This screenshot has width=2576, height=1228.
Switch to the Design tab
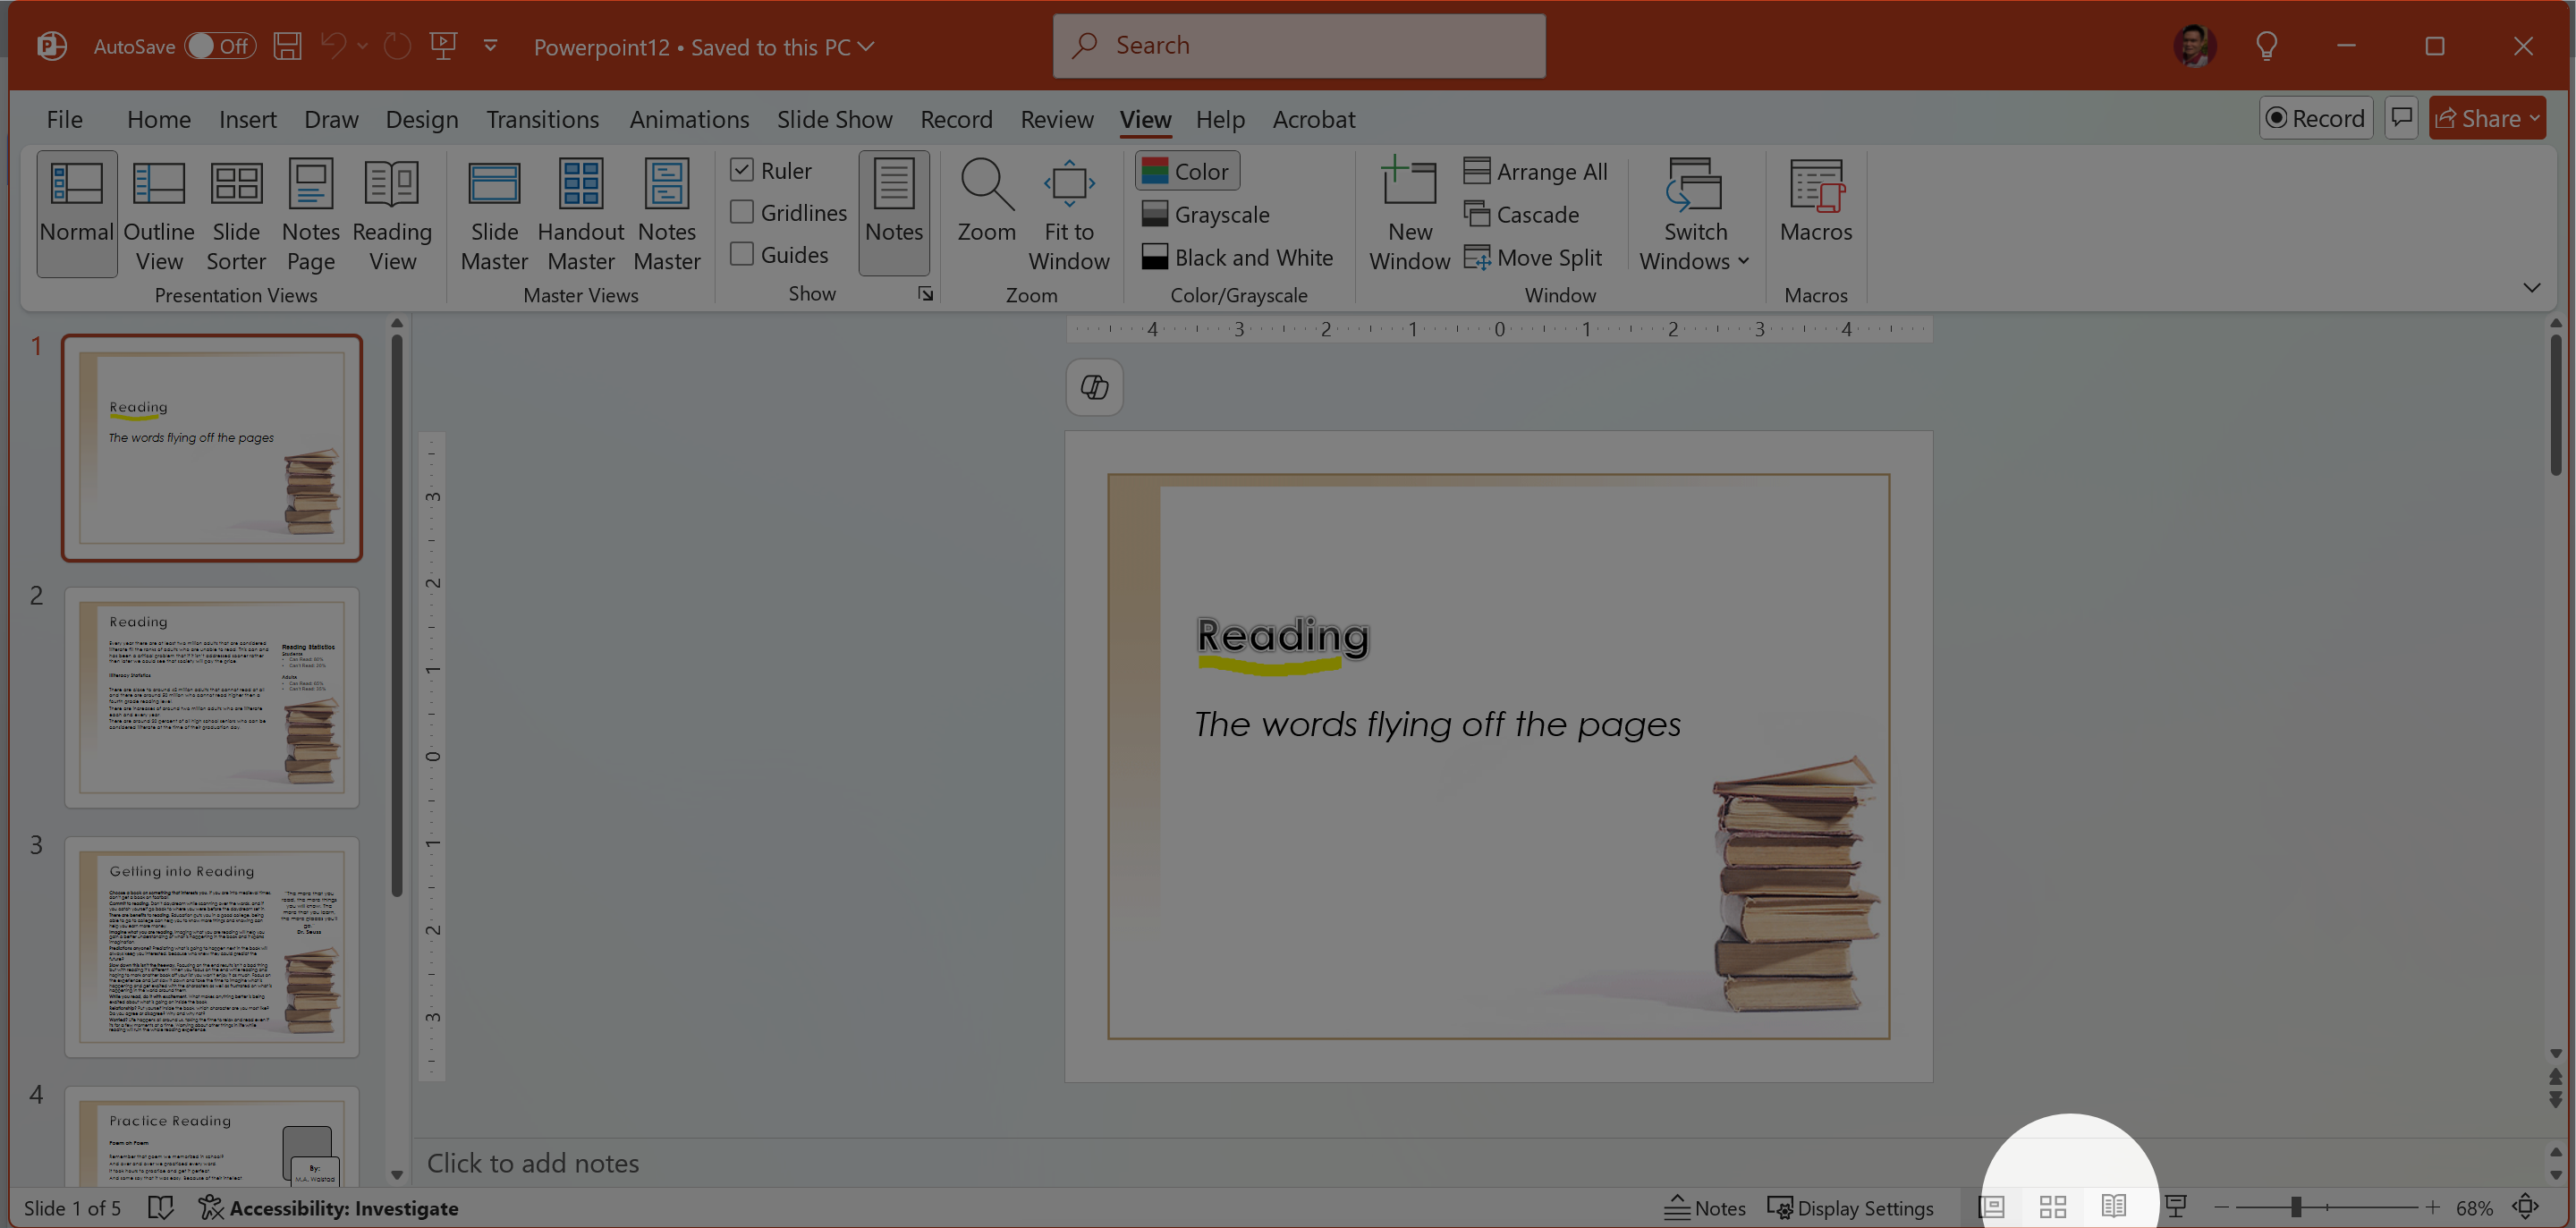[421, 119]
